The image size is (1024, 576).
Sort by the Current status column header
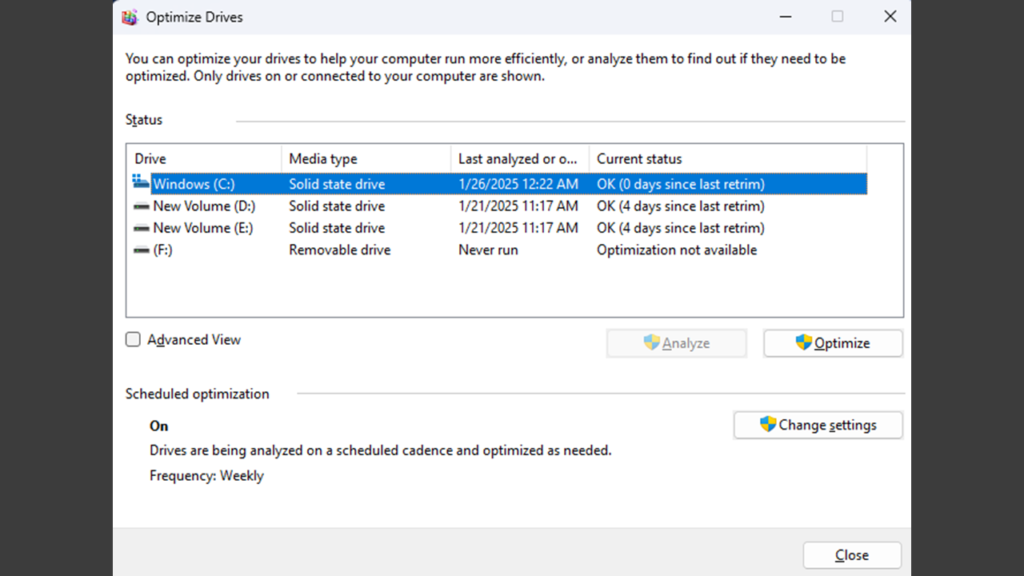[728, 159]
